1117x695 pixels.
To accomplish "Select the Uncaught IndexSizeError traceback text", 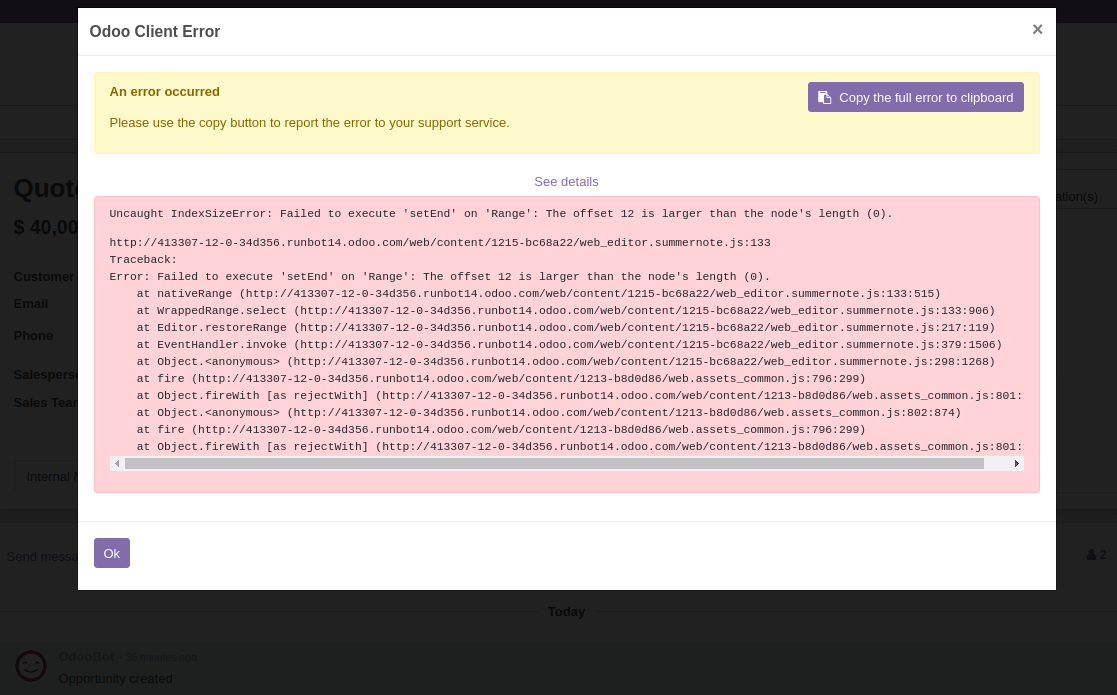I will pyautogui.click(x=500, y=213).
